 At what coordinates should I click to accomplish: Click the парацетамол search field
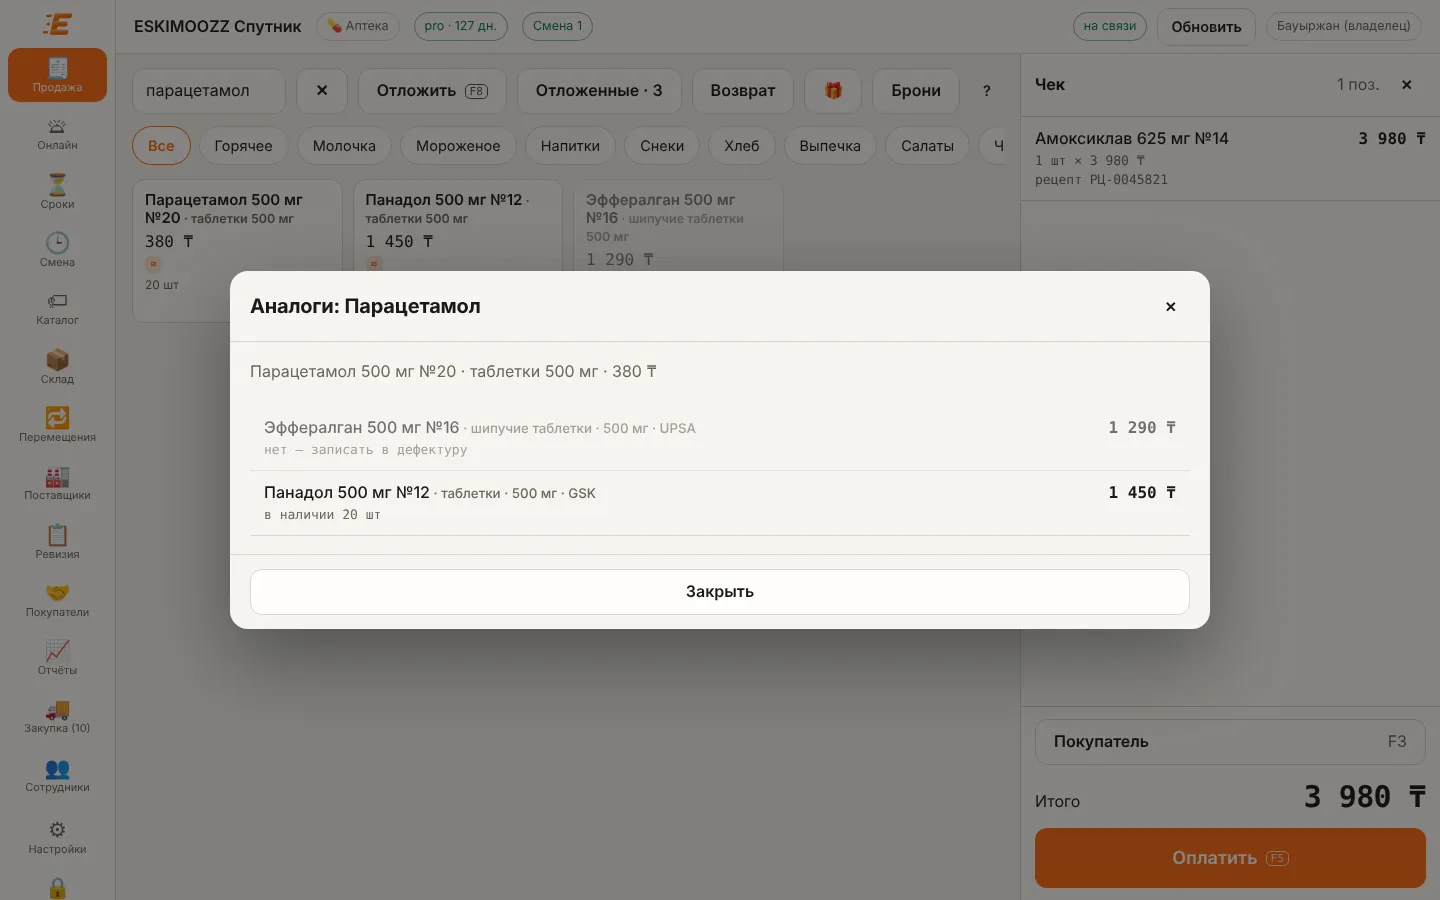[x=209, y=90]
